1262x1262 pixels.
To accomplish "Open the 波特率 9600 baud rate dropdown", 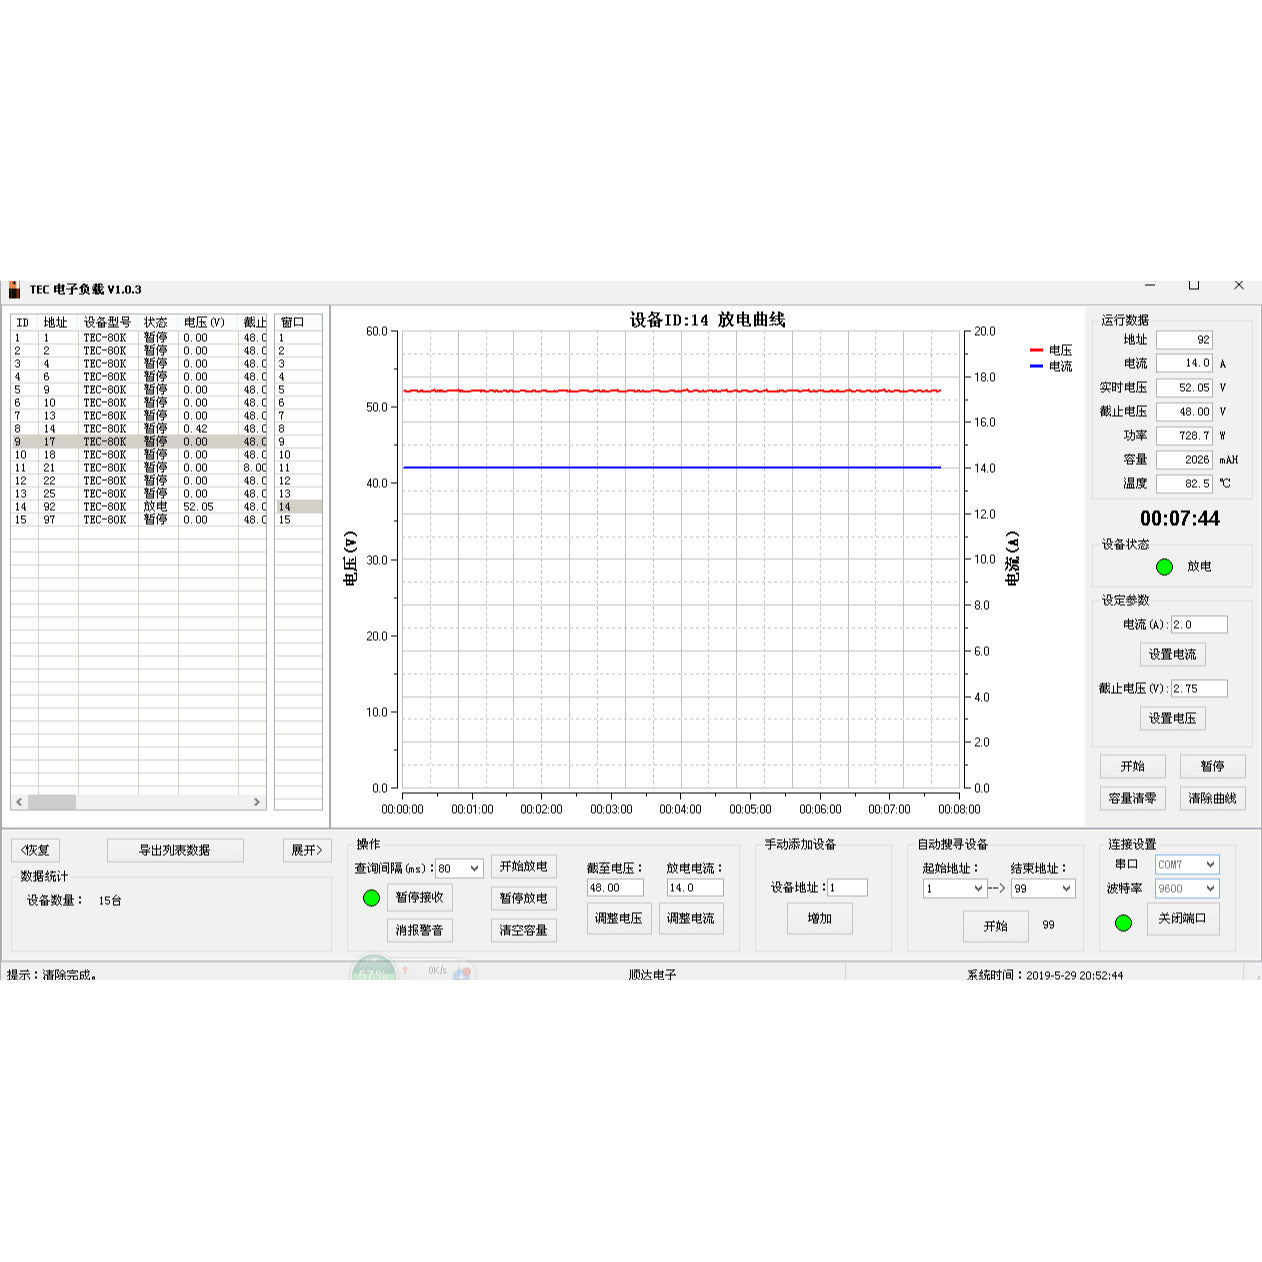I will pos(1209,889).
